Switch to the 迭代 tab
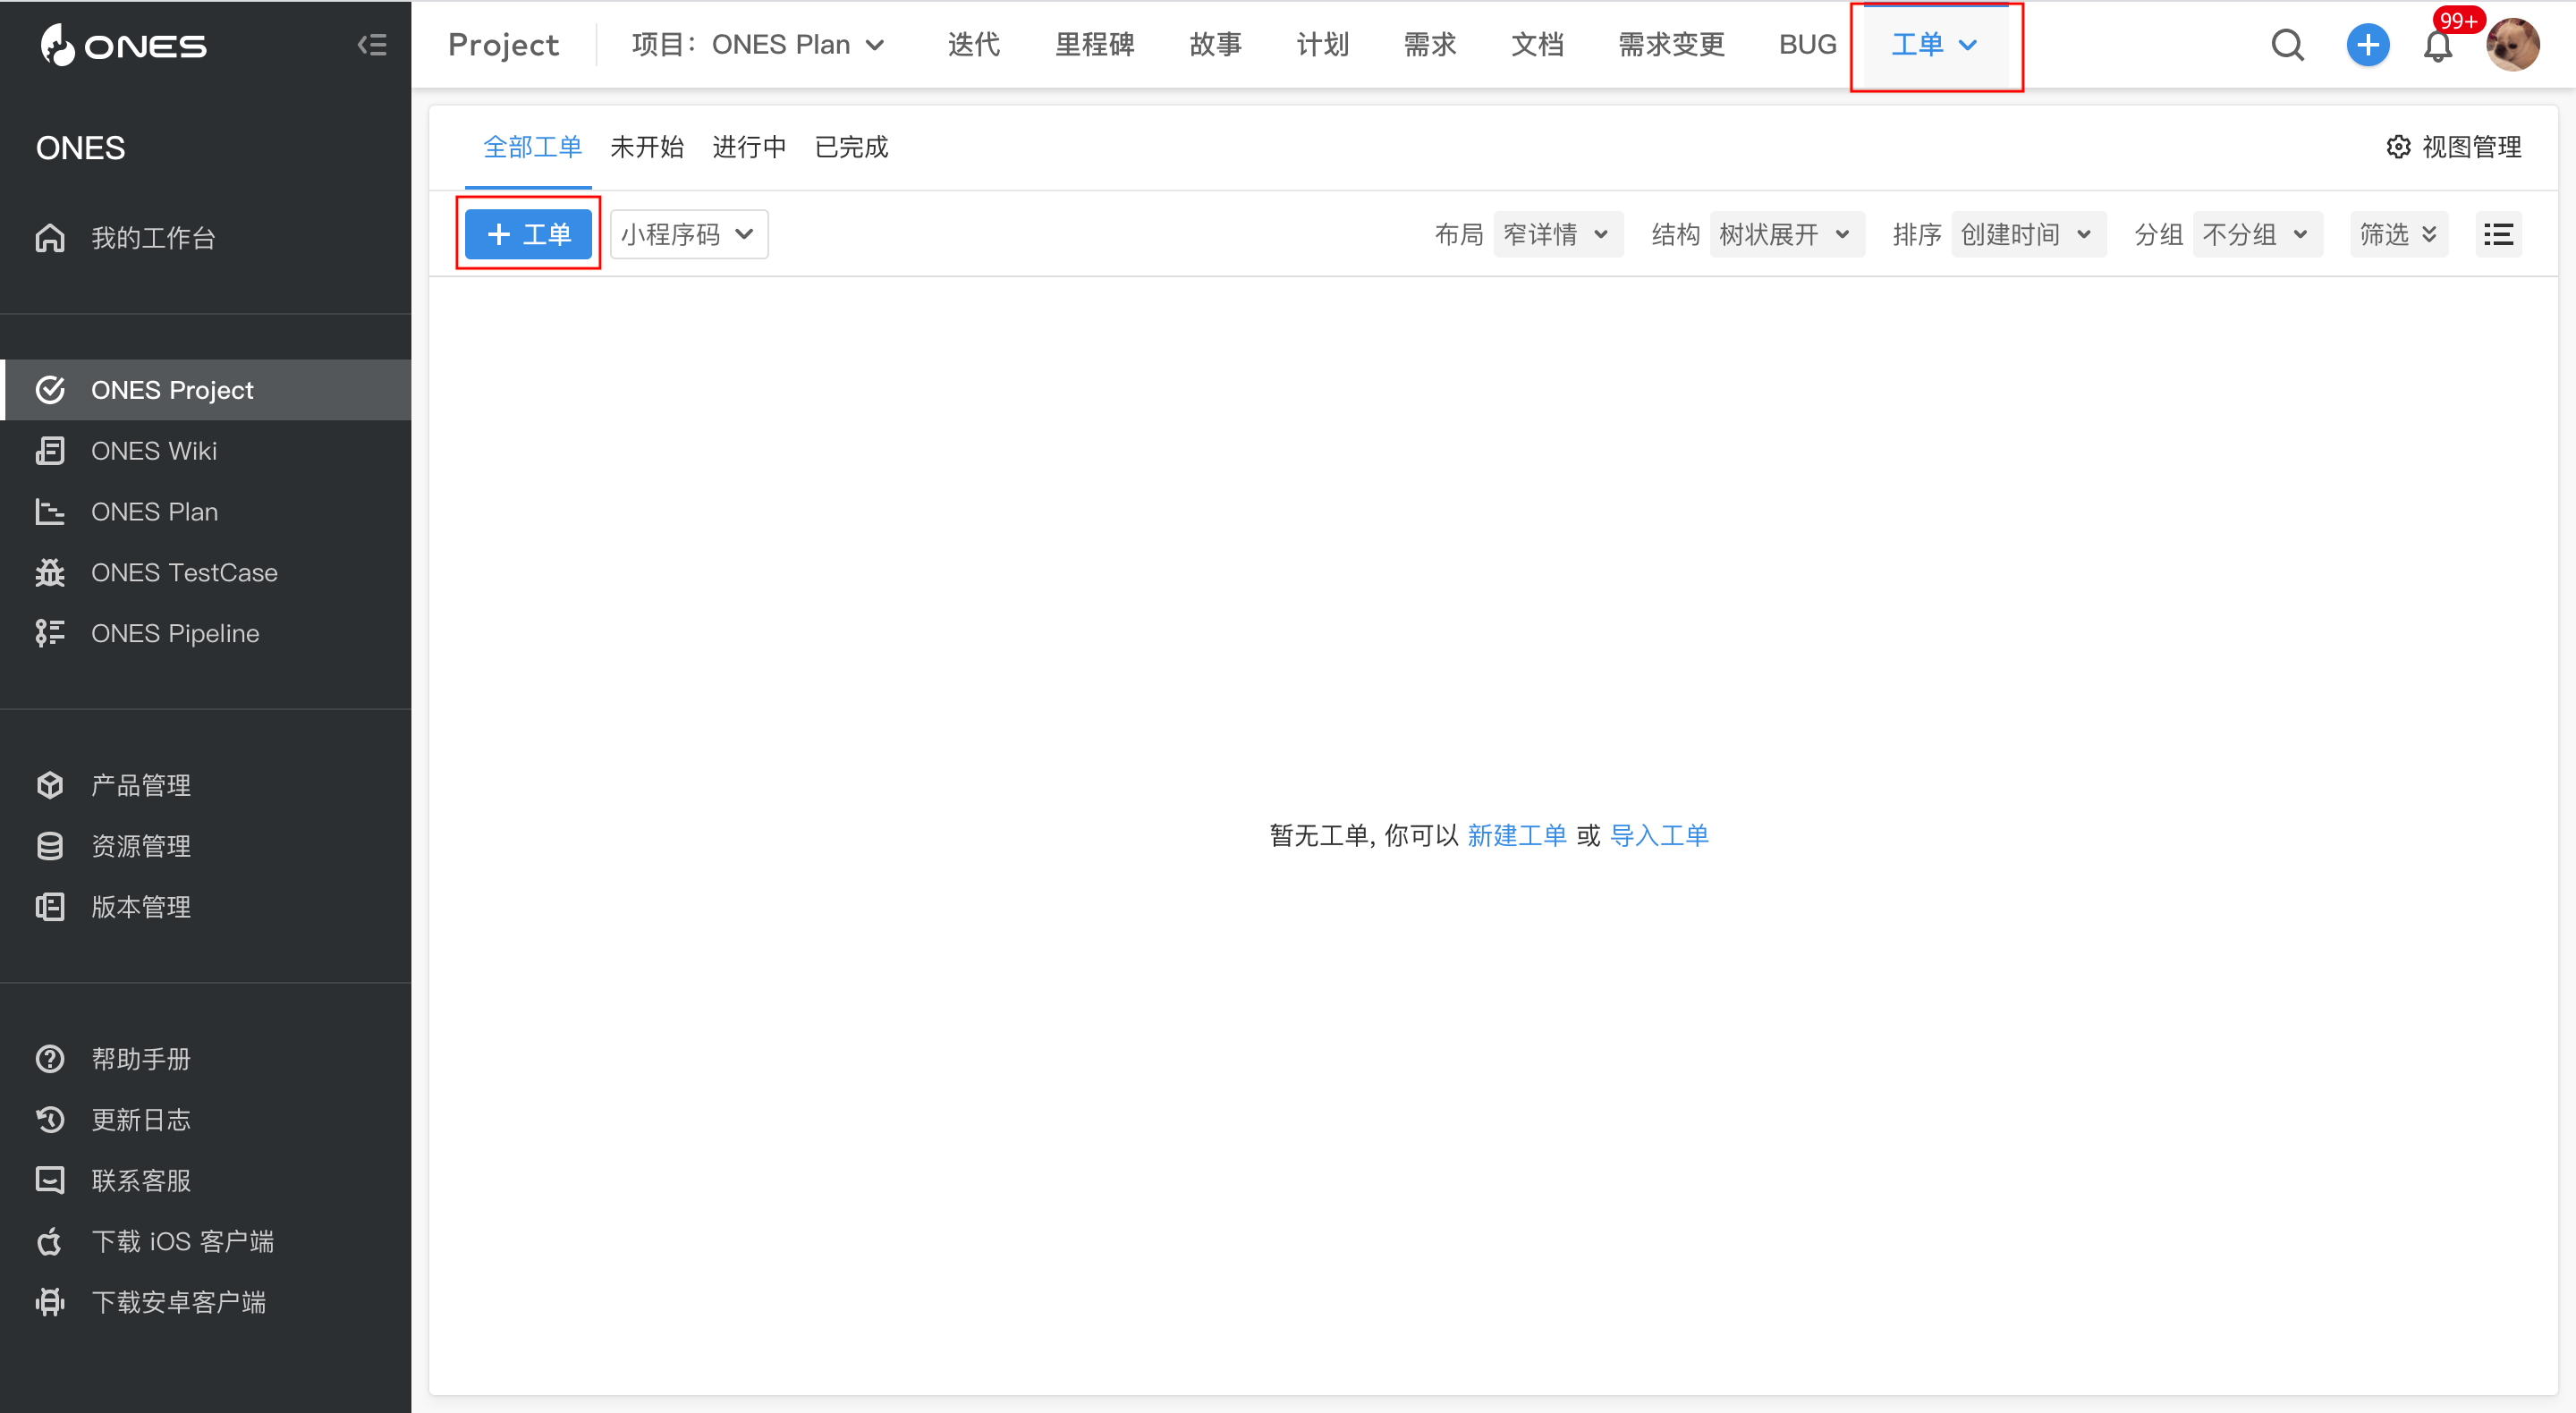This screenshot has width=2576, height=1413. [973, 45]
